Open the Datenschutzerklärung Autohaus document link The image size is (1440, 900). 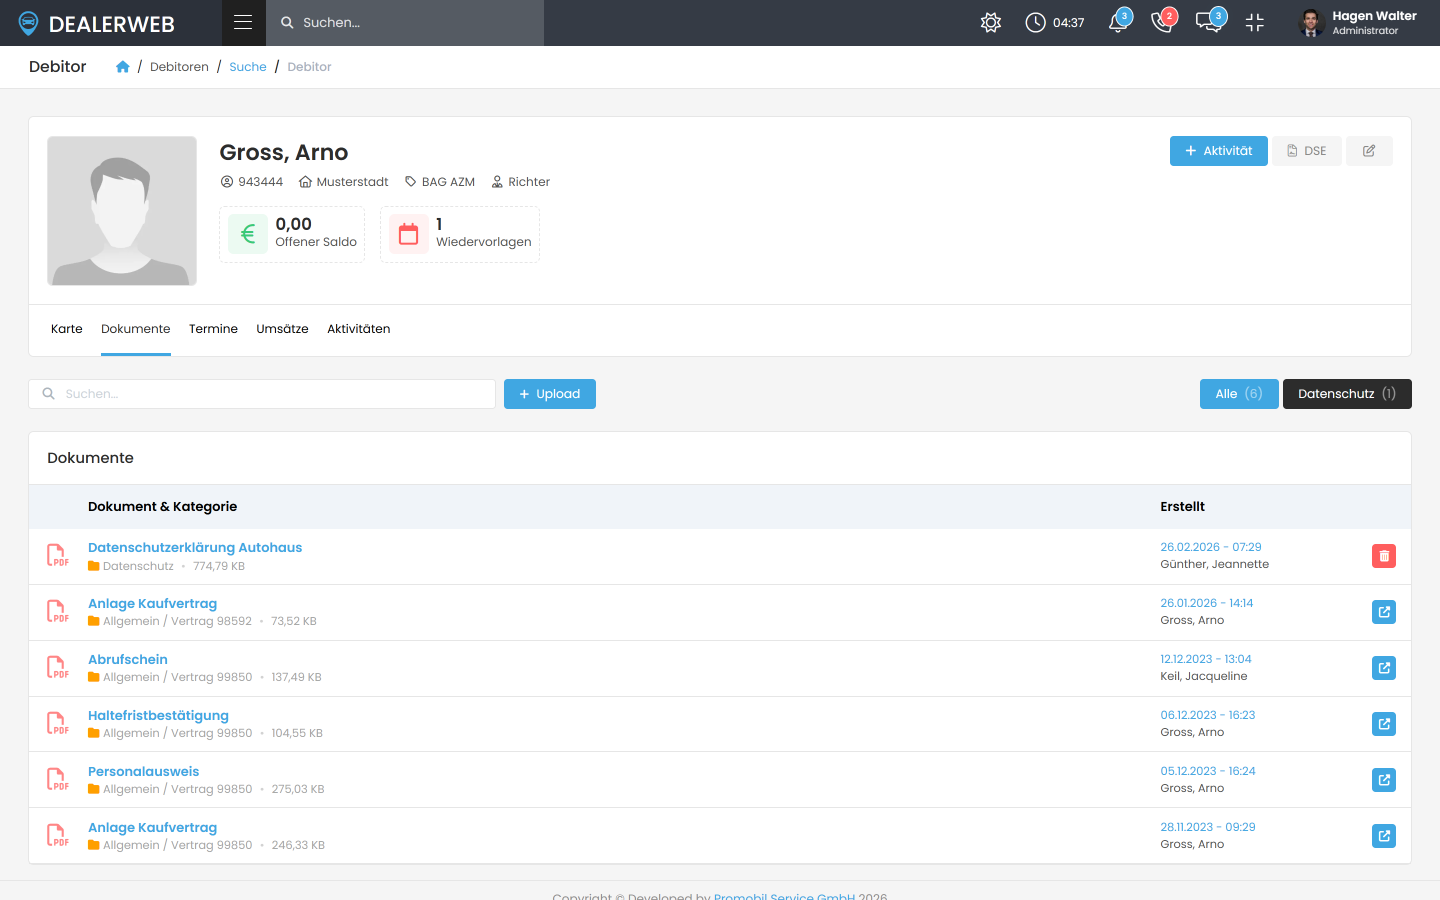pyautogui.click(x=195, y=548)
